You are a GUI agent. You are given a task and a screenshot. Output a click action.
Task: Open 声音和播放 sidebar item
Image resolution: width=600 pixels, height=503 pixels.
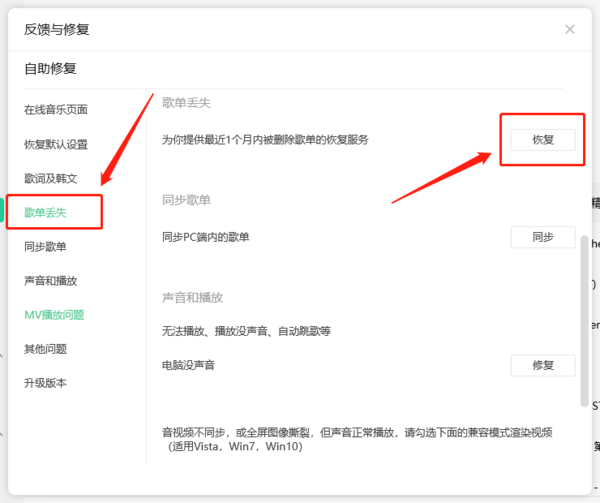click(x=50, y=280)
